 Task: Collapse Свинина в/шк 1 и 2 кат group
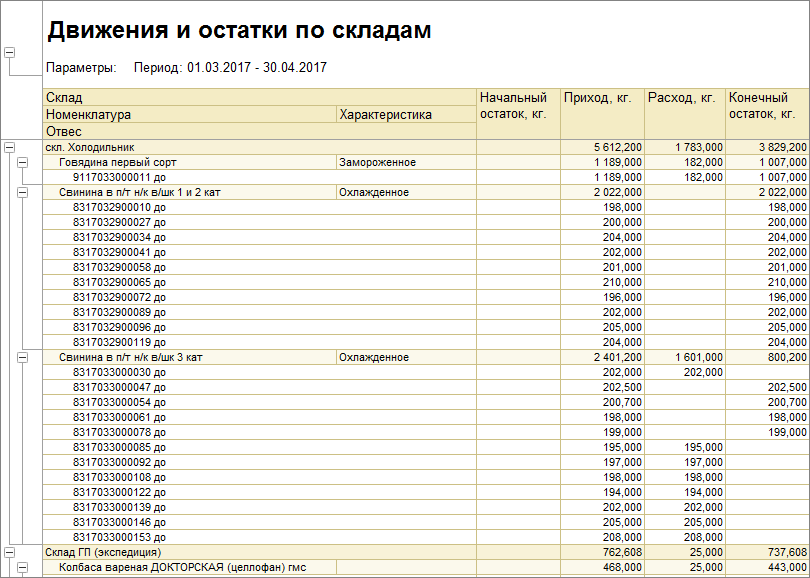tap(23, 192)
